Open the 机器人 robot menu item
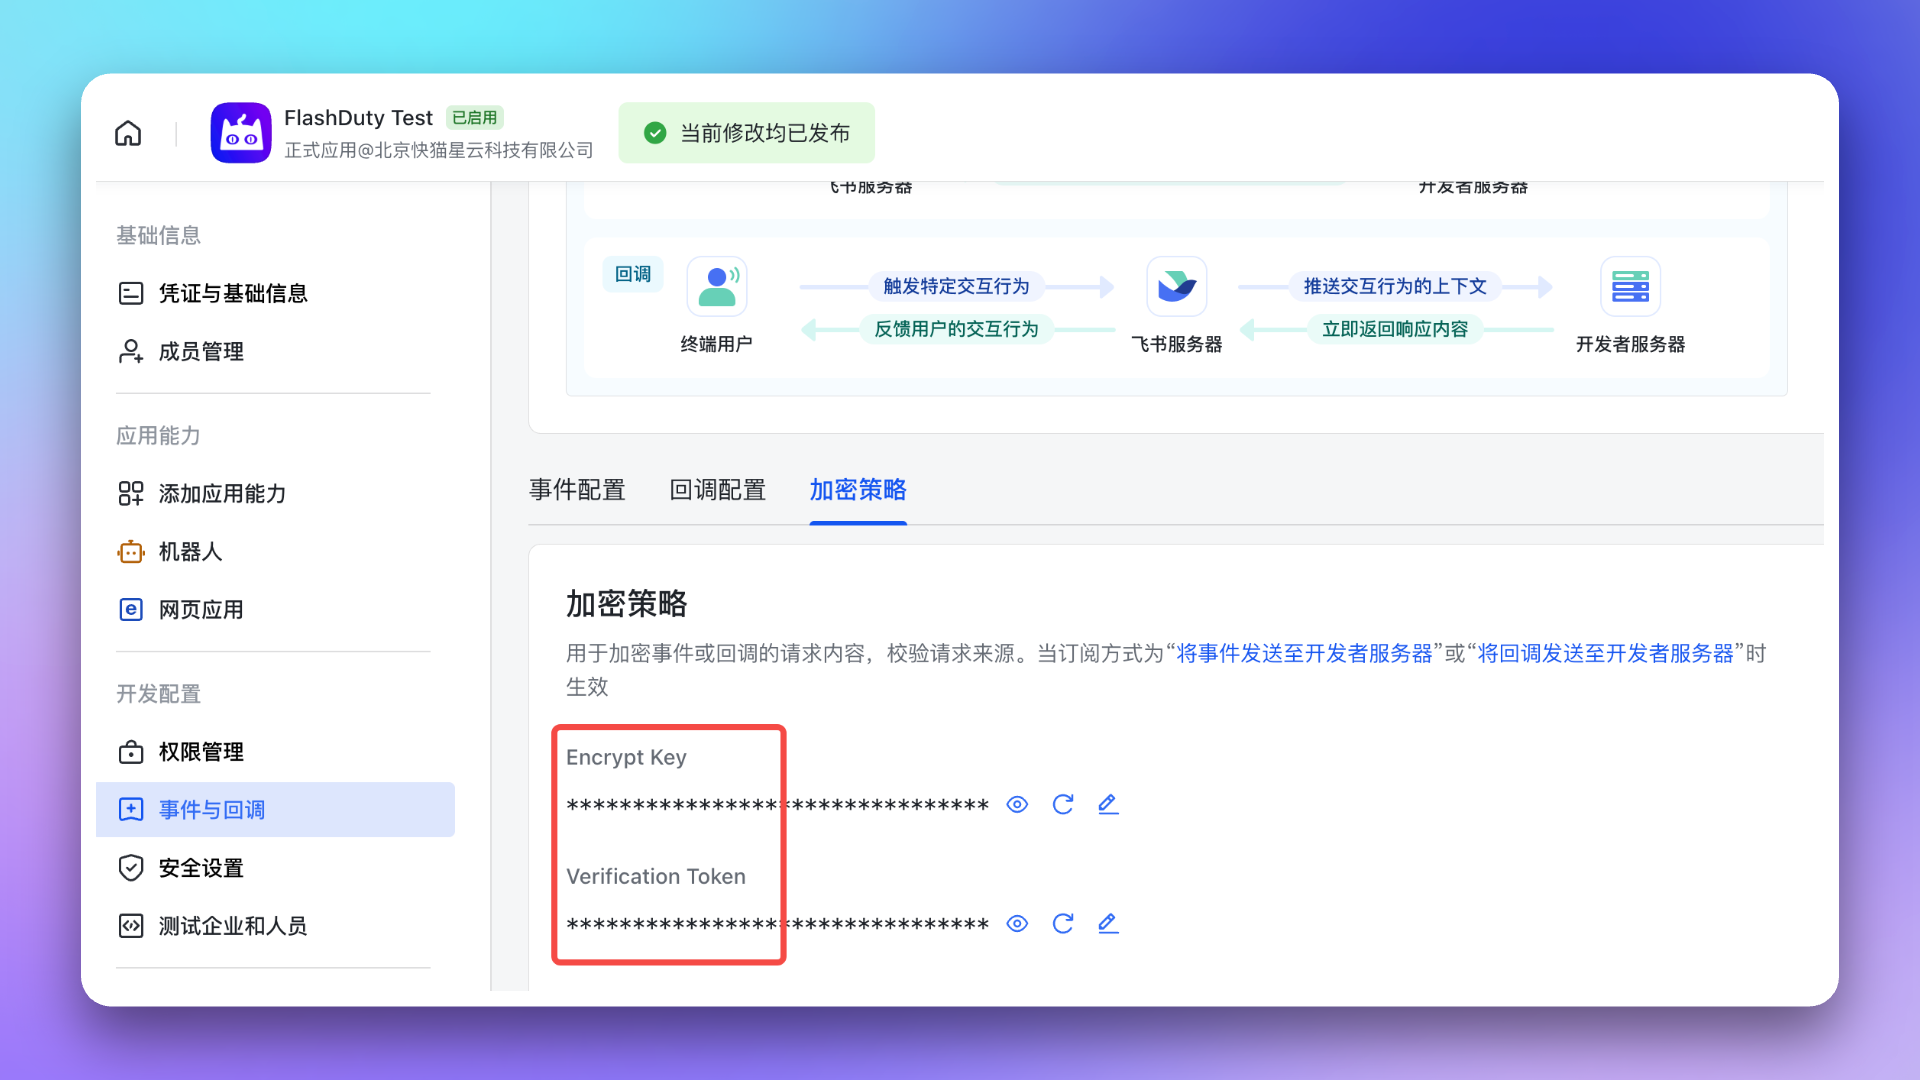 coord(190,552)
